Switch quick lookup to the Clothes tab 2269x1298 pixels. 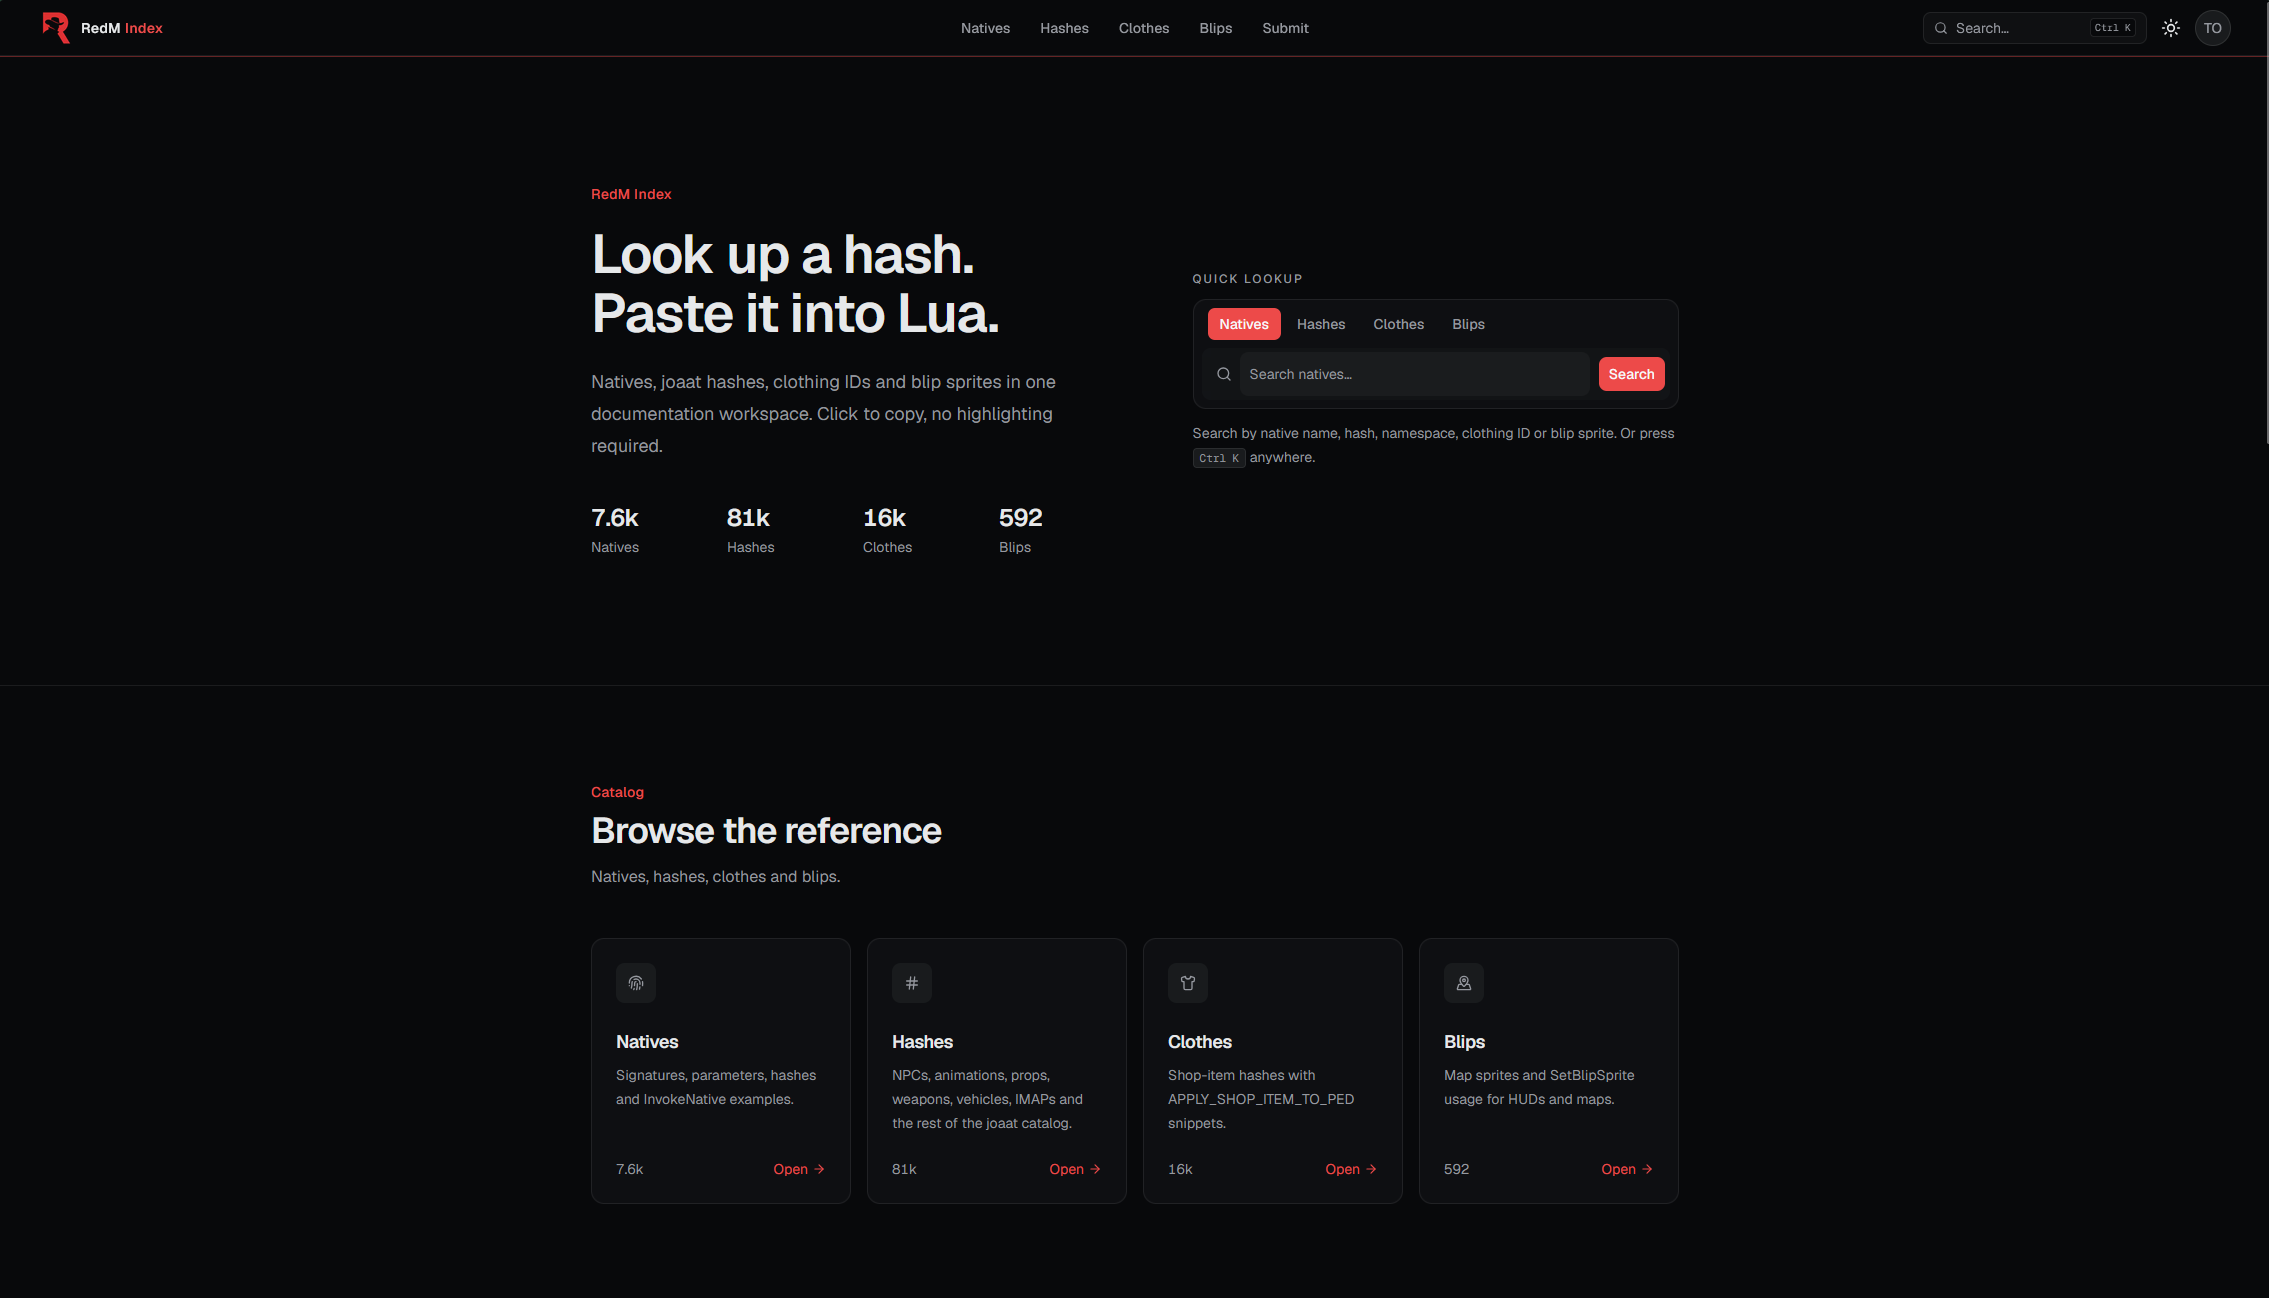[x=1398, y=324]
